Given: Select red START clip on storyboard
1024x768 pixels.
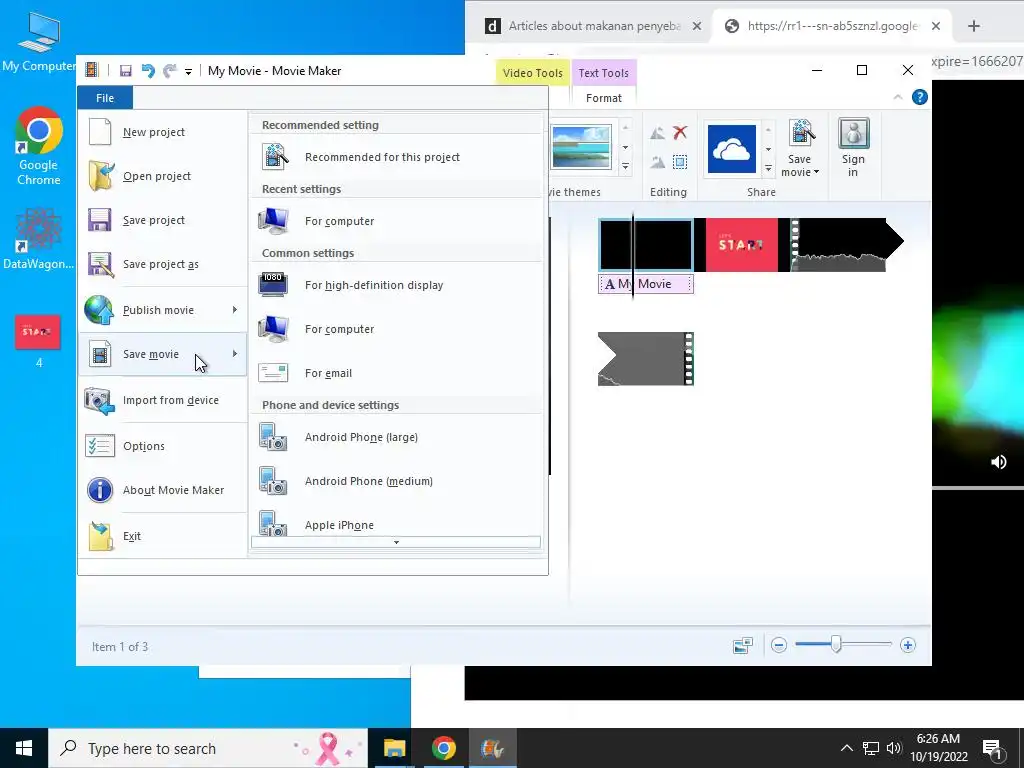Looking at the screenshot, I should 741,245.
